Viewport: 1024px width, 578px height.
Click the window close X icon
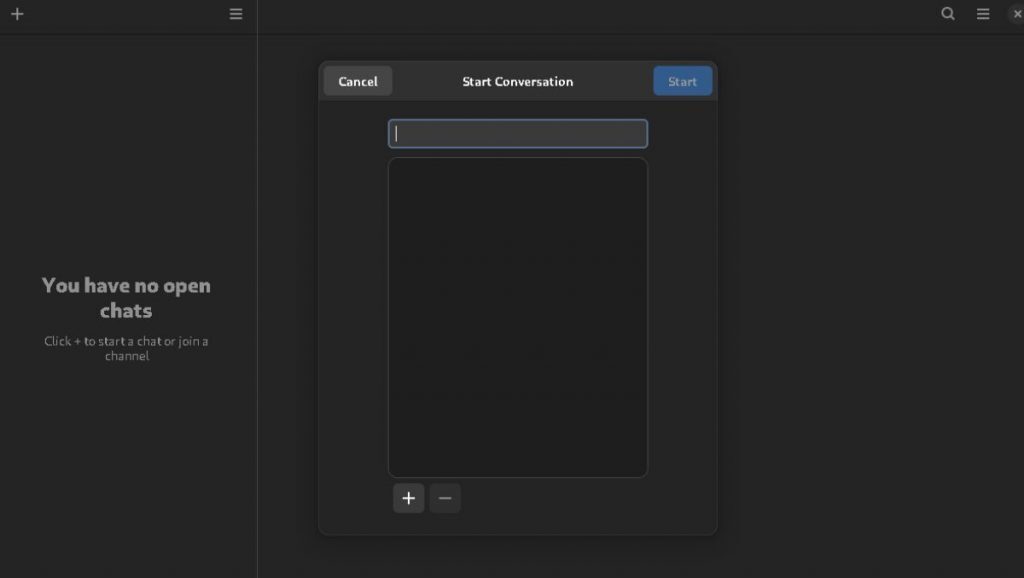[1016, 14]
